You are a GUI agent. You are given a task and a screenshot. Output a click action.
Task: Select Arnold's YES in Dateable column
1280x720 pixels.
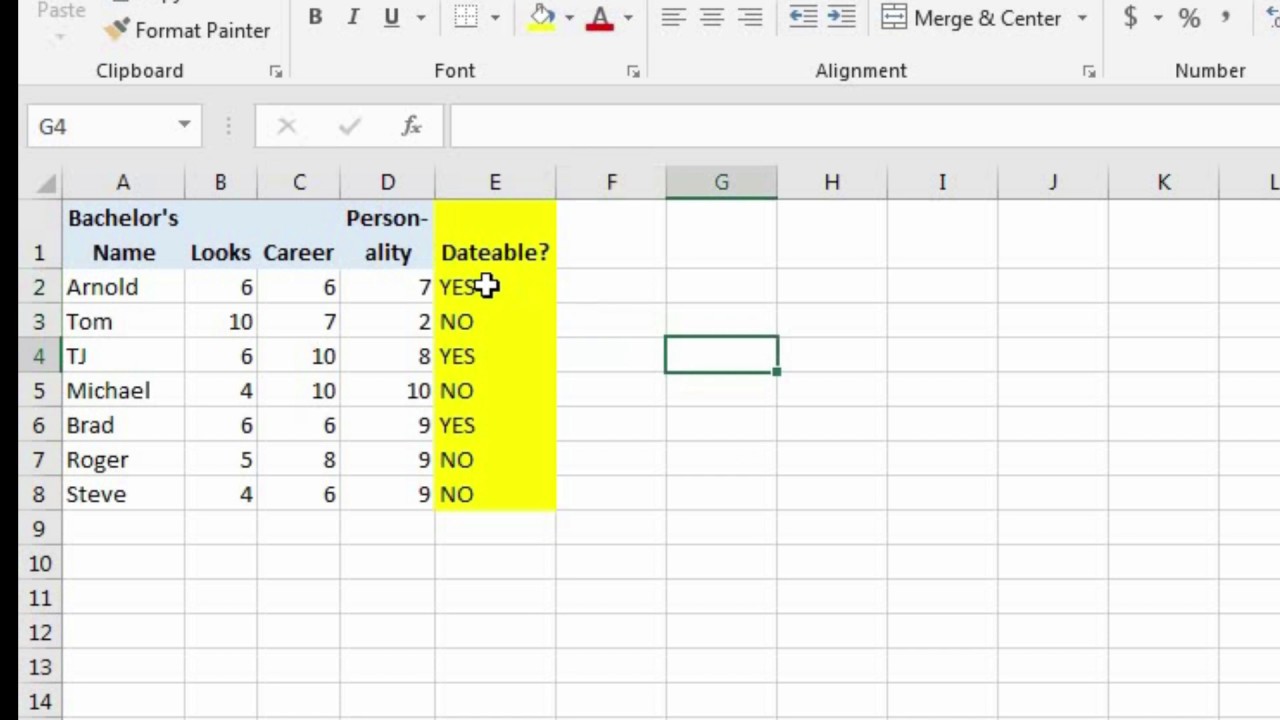(495, 287)
